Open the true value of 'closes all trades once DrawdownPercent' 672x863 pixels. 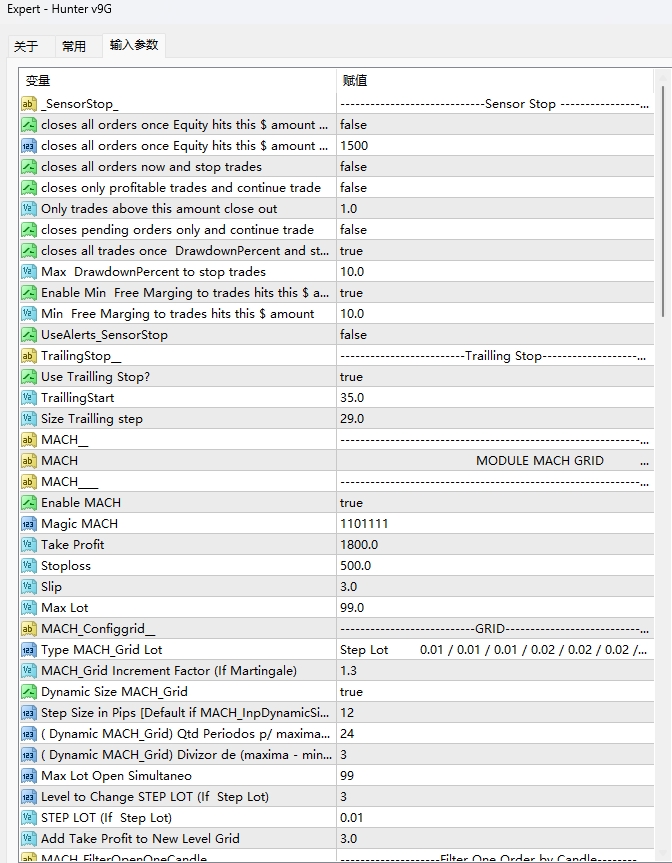click(x=495, y=251)
